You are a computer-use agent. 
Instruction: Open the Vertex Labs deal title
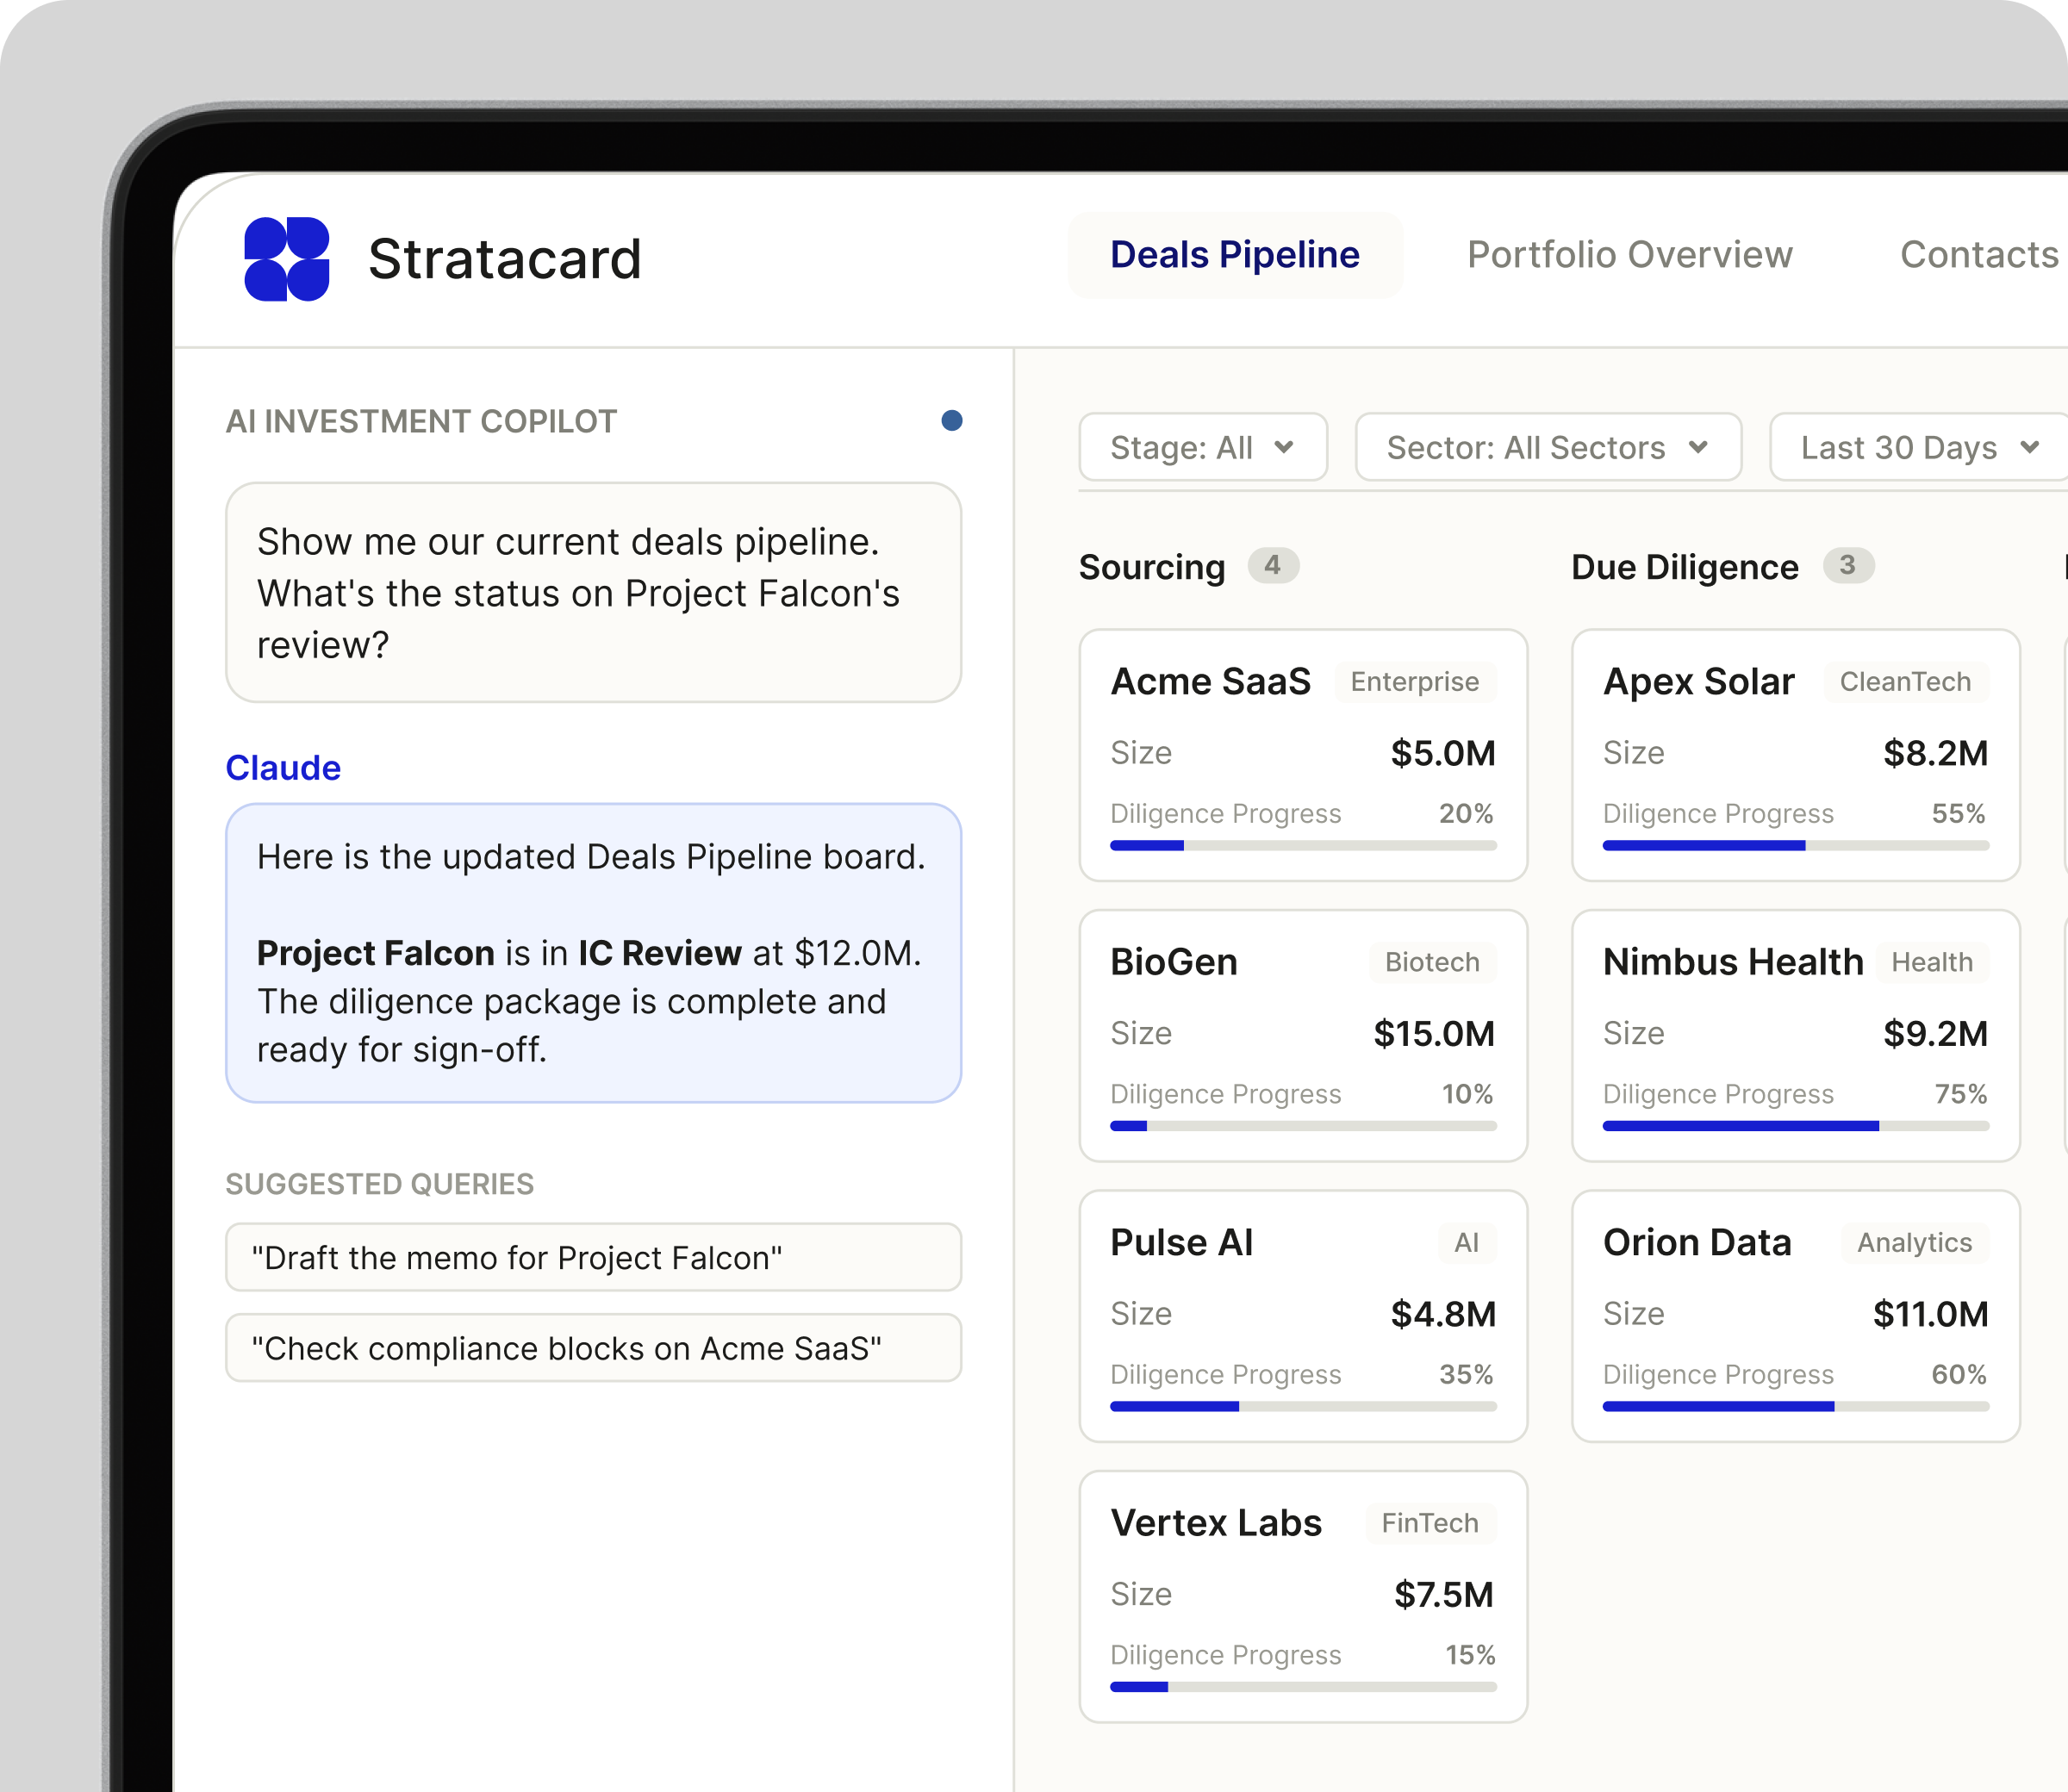tap(1216, 1522)
